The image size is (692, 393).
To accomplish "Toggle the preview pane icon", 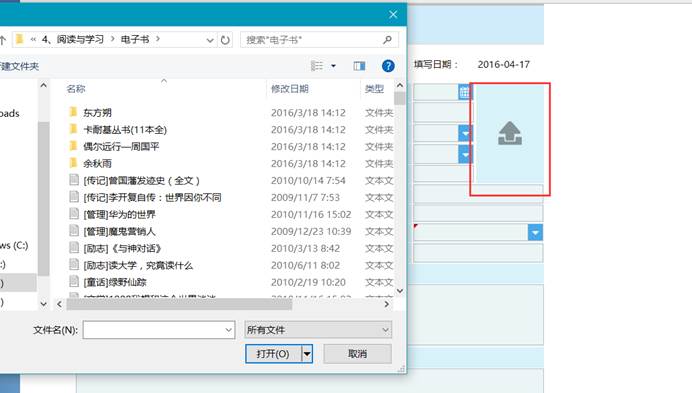I will [x=359, y=66].
